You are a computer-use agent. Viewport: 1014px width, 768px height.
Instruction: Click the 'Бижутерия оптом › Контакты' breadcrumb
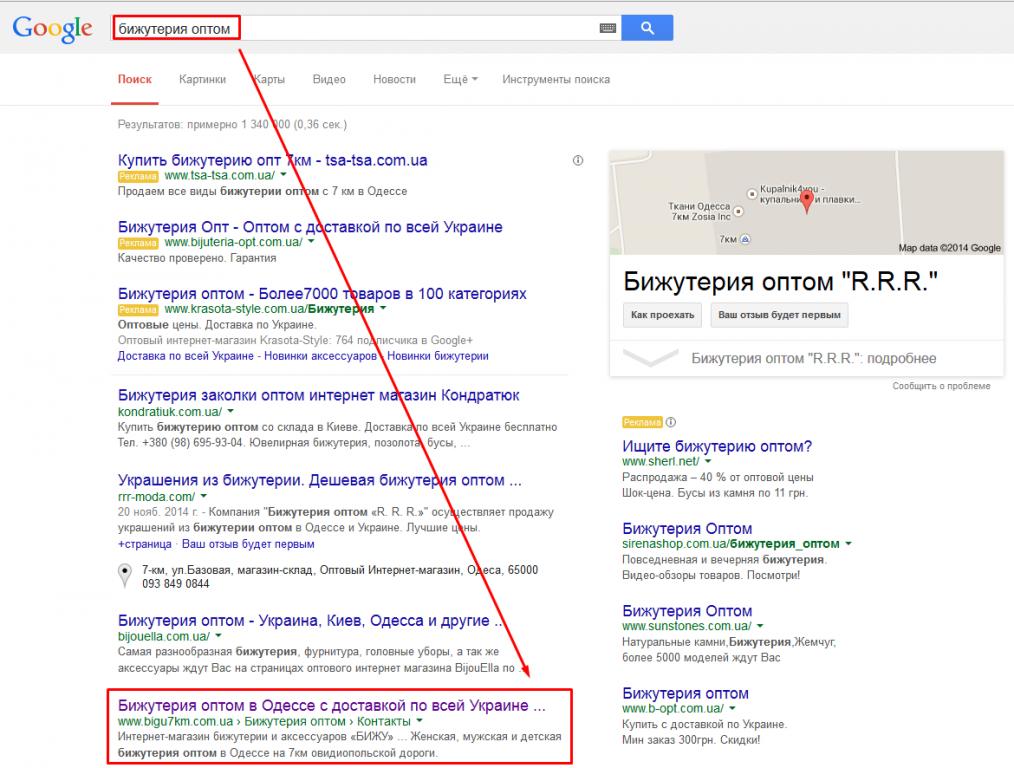coord(327,721)
